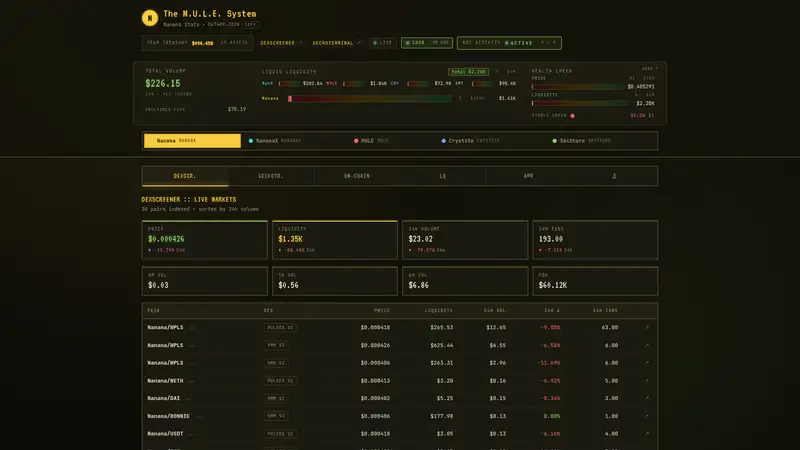The image size is (800, 450).
Task: Click the PULSEX V2 tag in USDT row
Action: pyautogui.click(x=281, y=434)
